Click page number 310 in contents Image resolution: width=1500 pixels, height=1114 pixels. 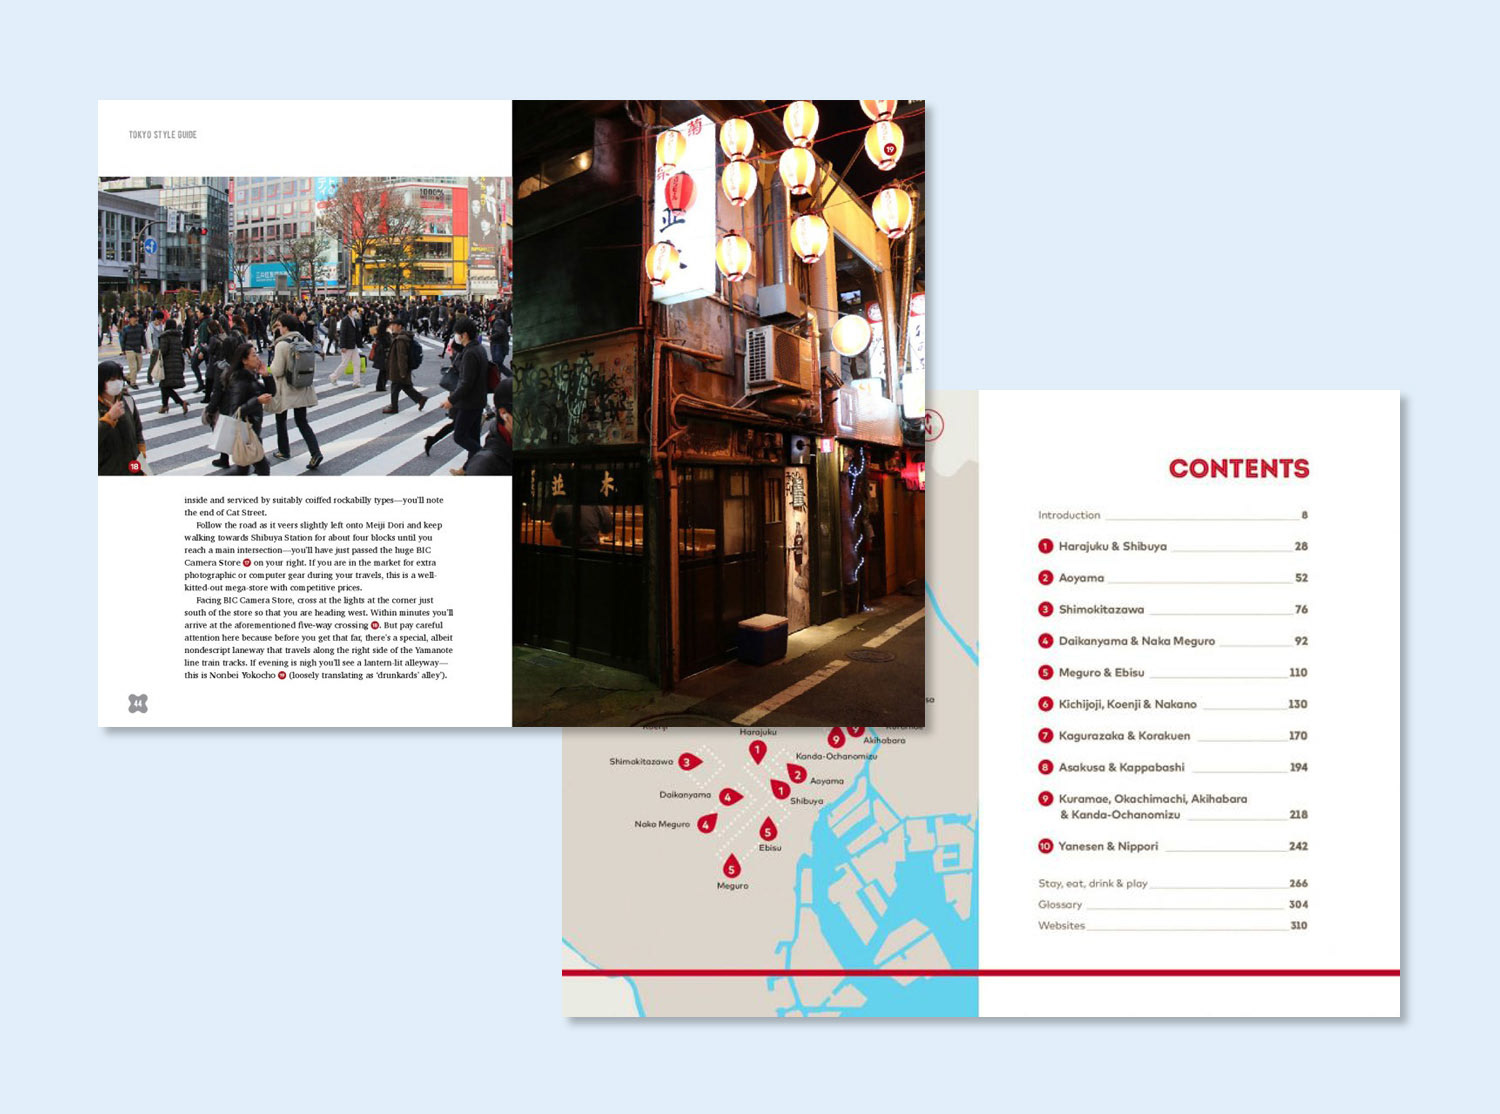pos(1298,926)
